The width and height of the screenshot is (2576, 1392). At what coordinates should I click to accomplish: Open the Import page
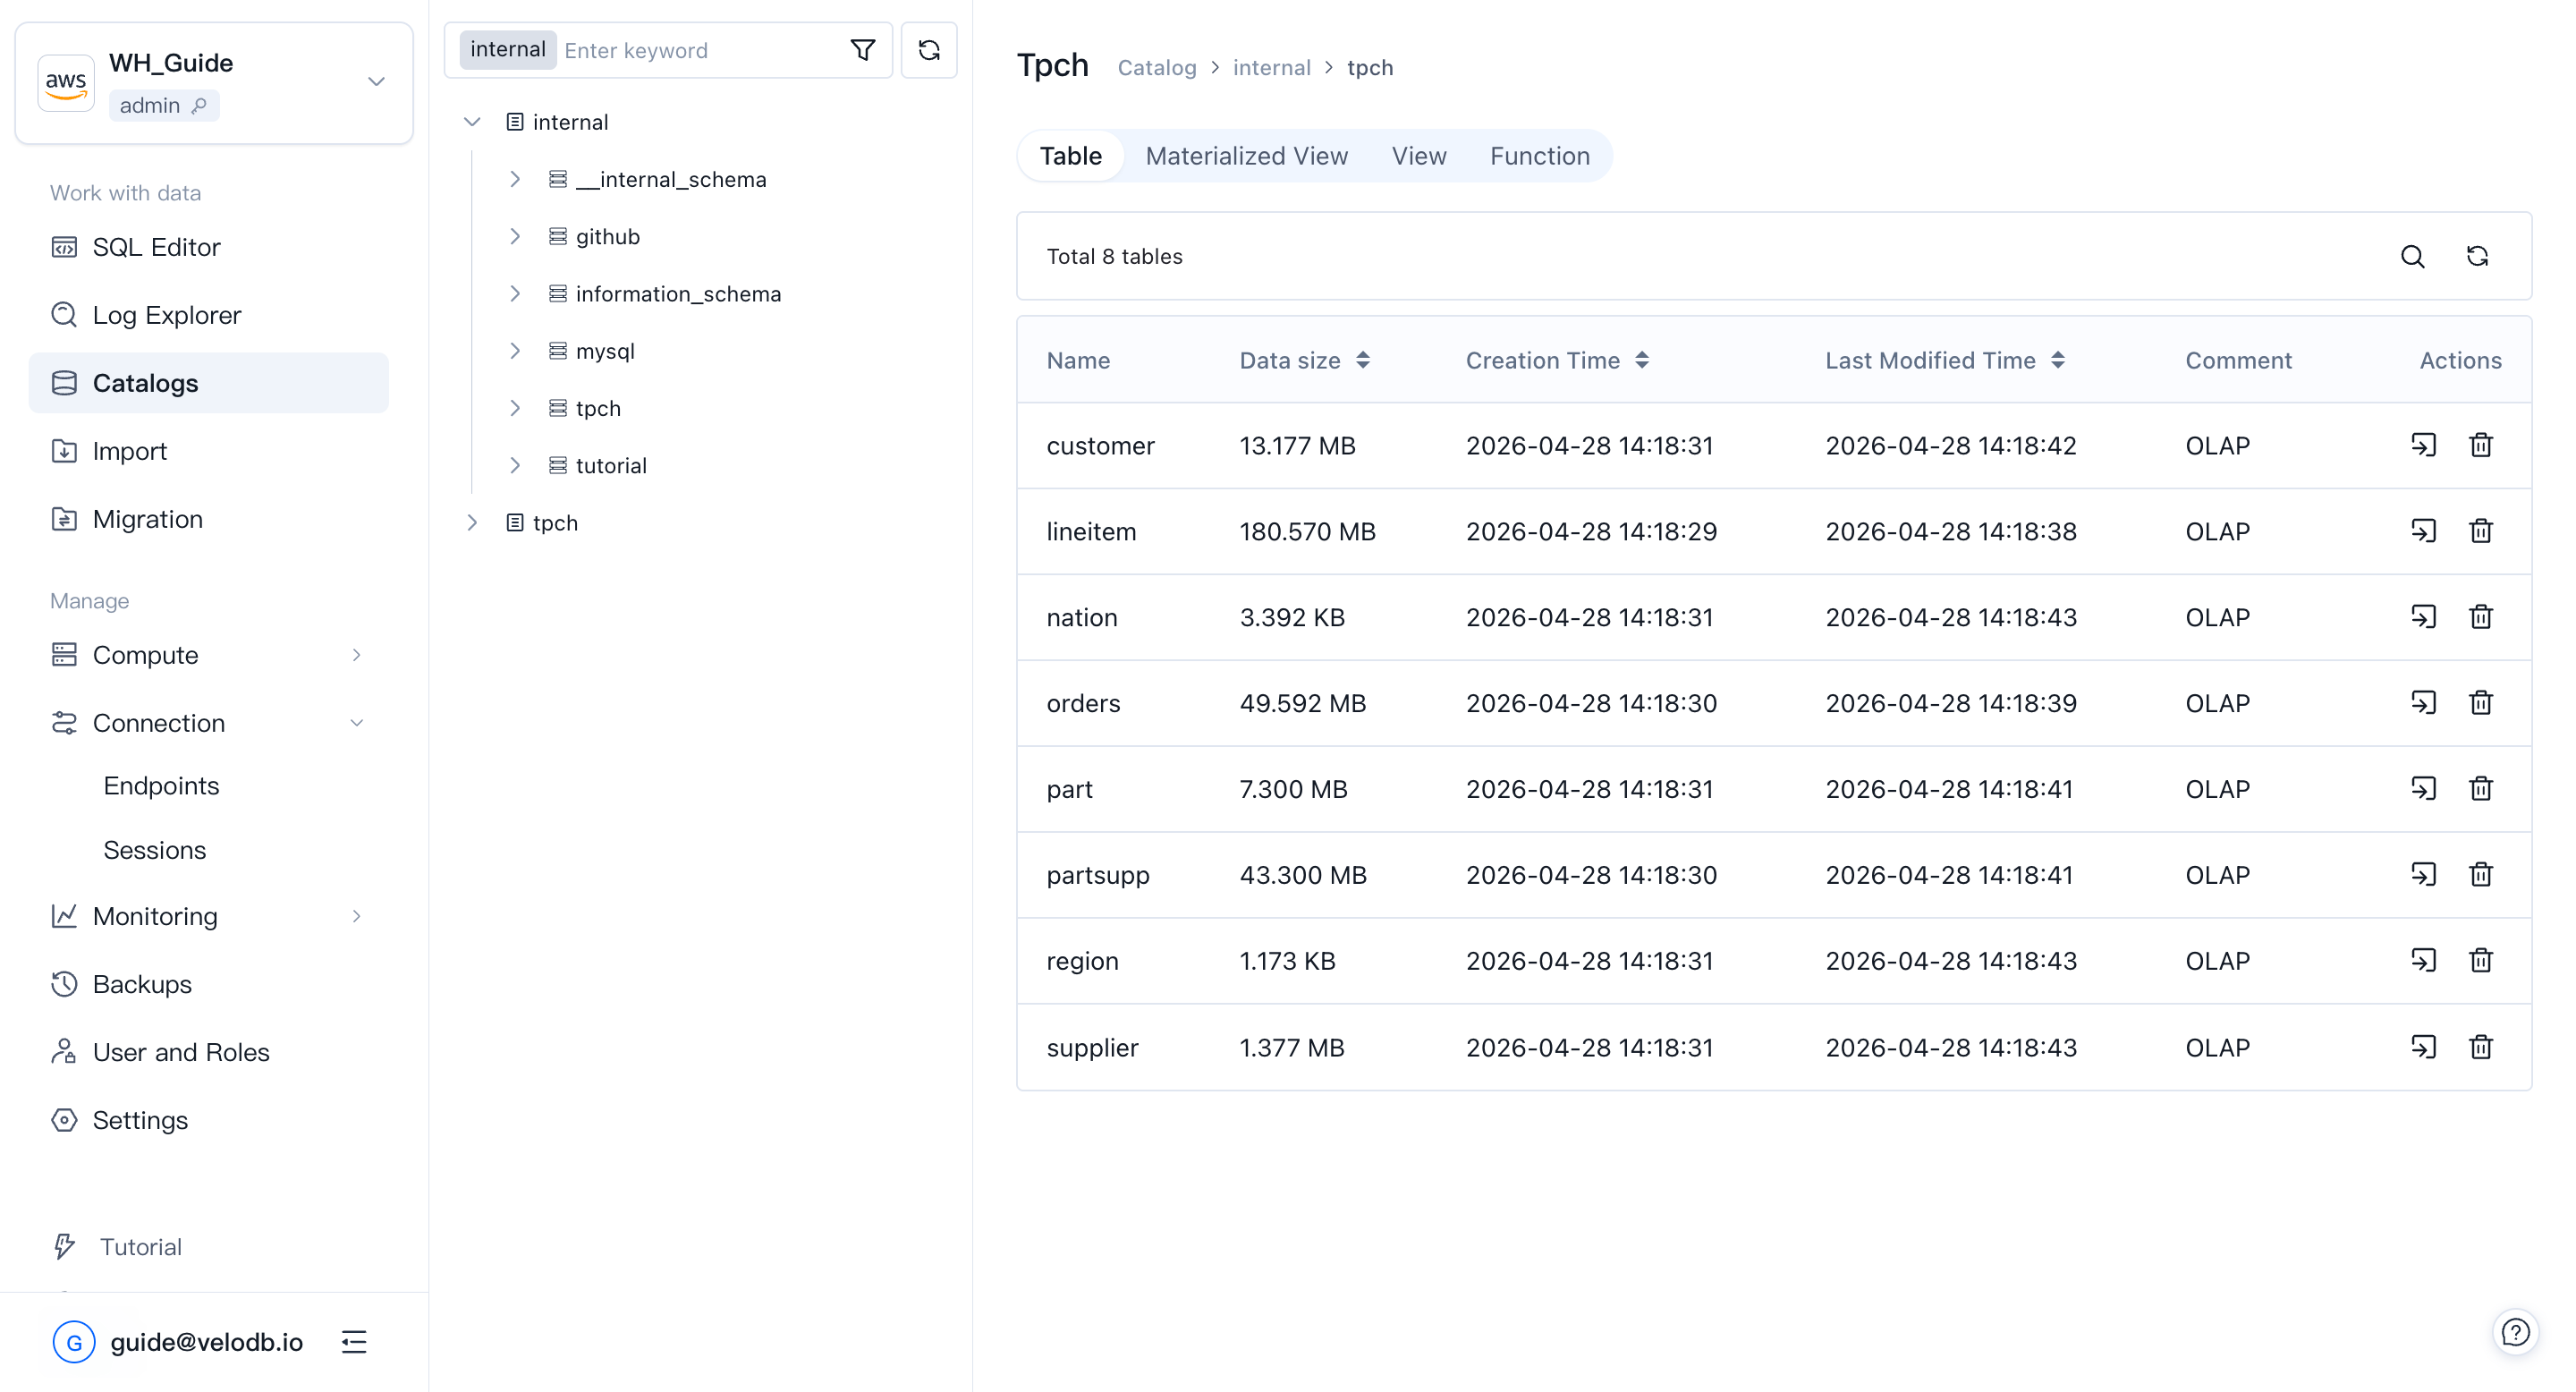(x=129, y=450)
